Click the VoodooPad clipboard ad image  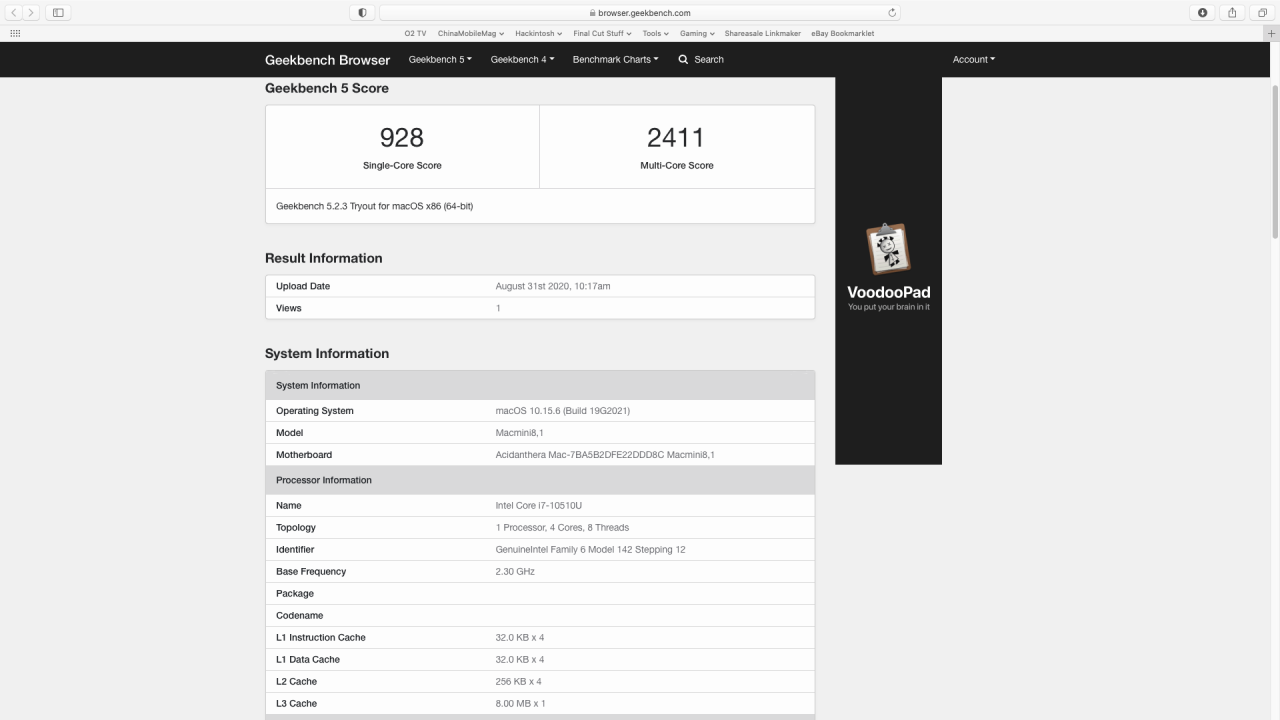(888, 249)
